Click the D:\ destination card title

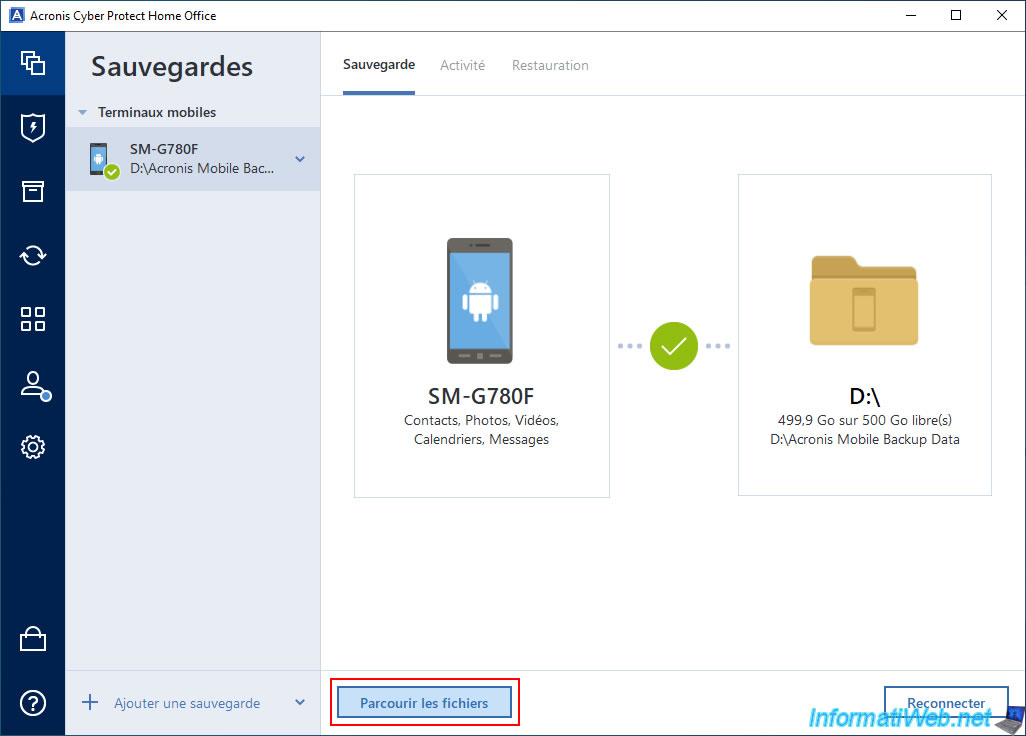tap(864, 396)
